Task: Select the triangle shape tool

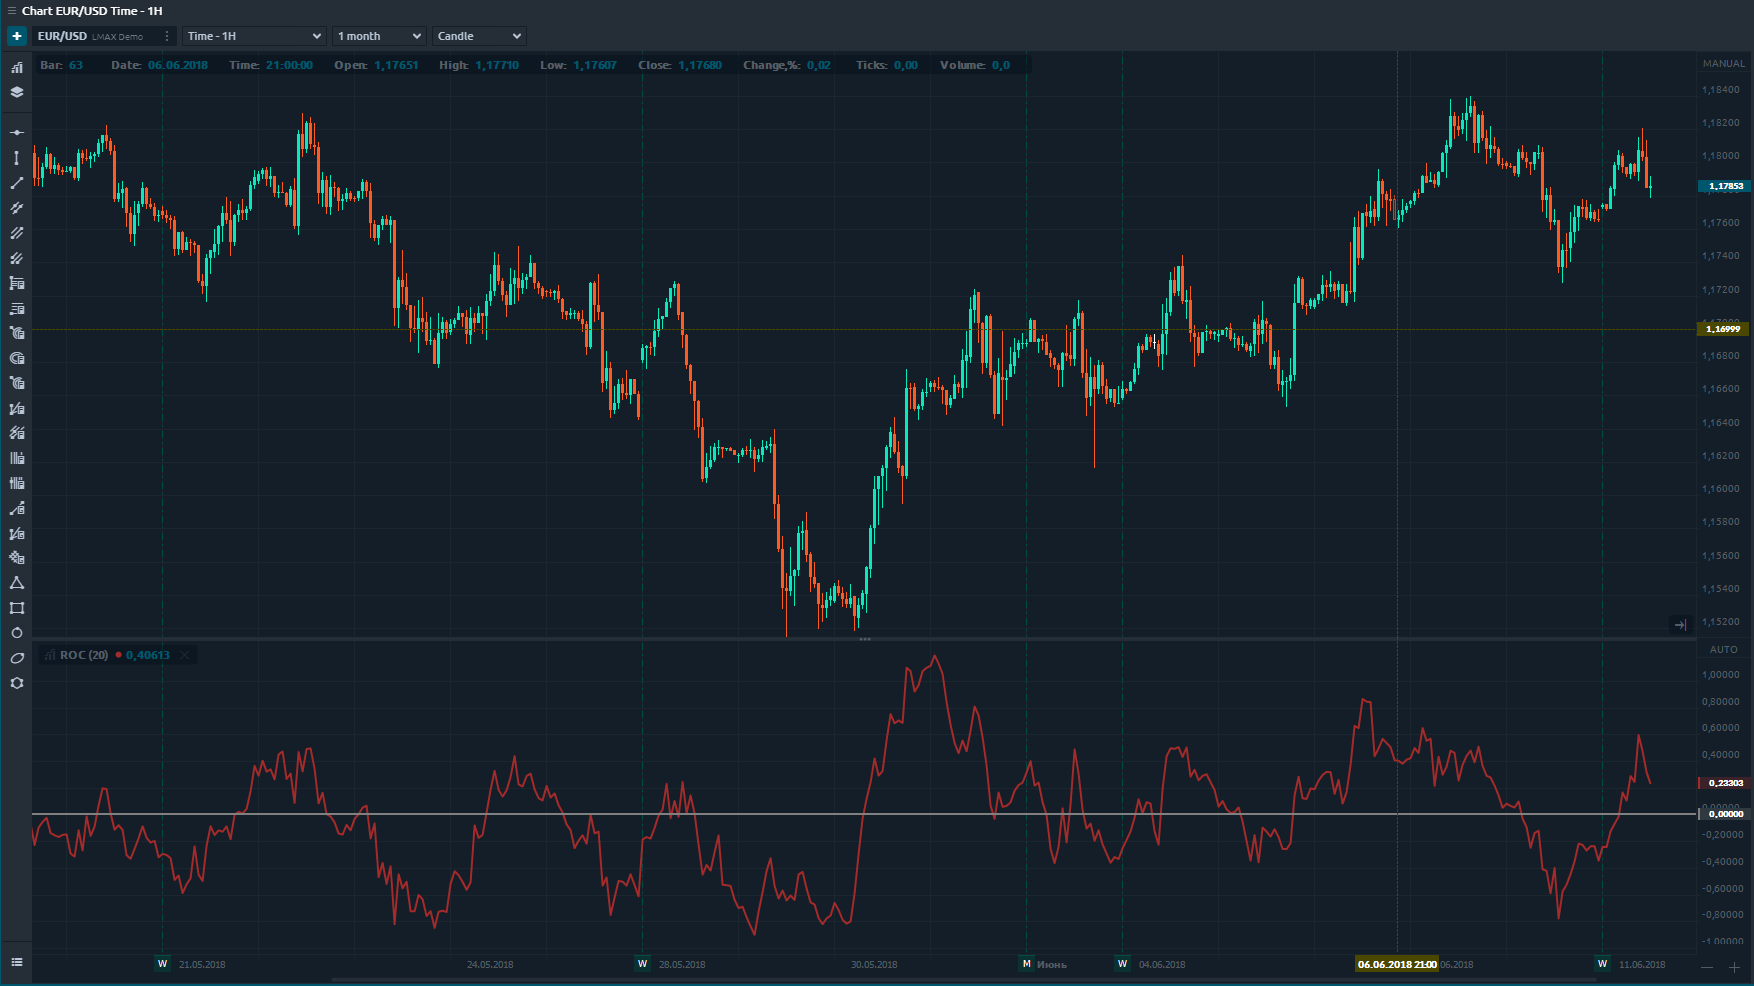Action: click(17, 583)
